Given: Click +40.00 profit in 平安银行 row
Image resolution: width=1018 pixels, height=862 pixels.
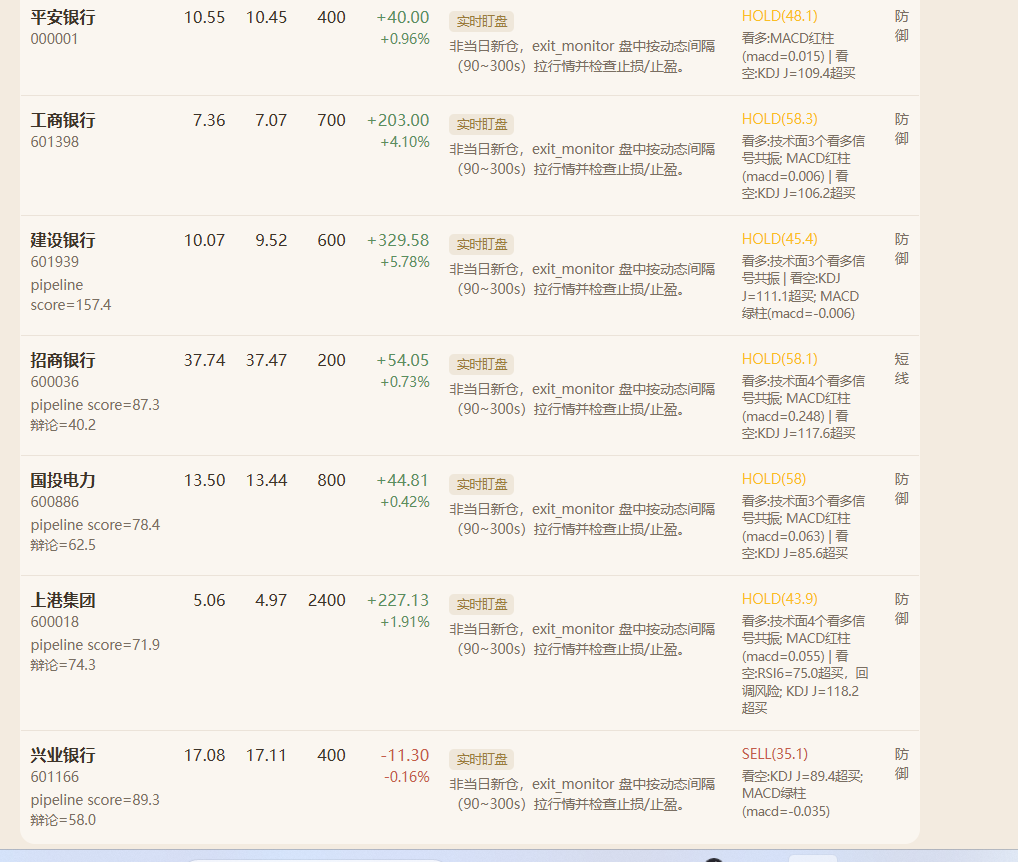Looking at the screenshot, I should click(403, 18).
